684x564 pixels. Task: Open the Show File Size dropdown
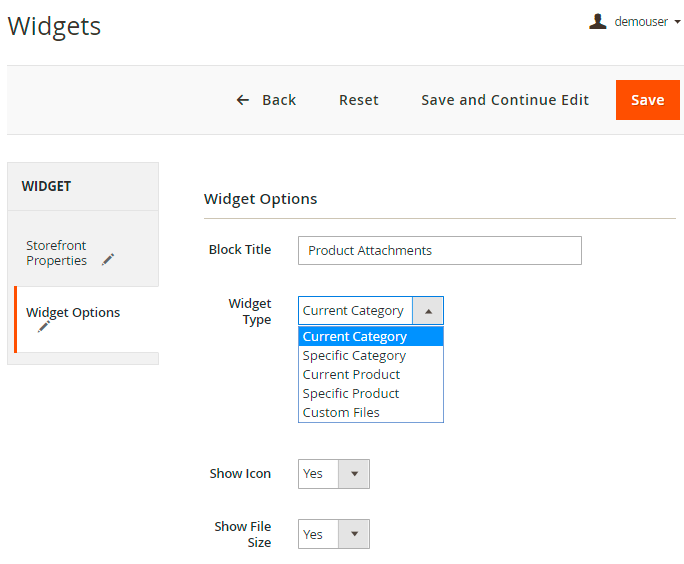(x=333, y=534)
